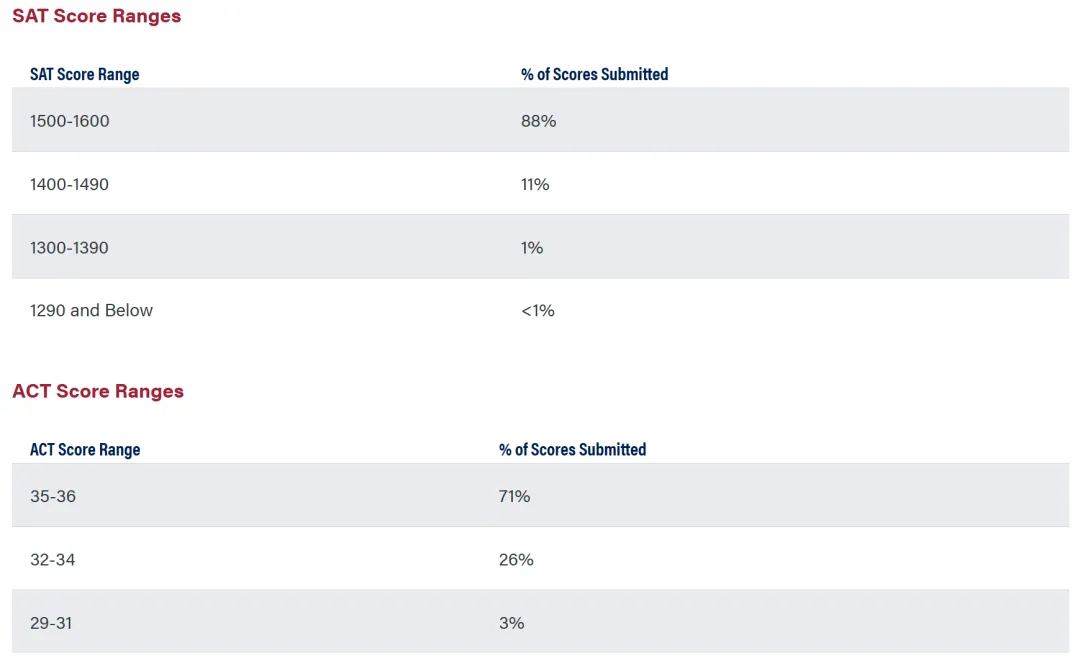Select the 1500-1600 score range cell
The width and height of the screenshot is (1080, 663).
70,121
